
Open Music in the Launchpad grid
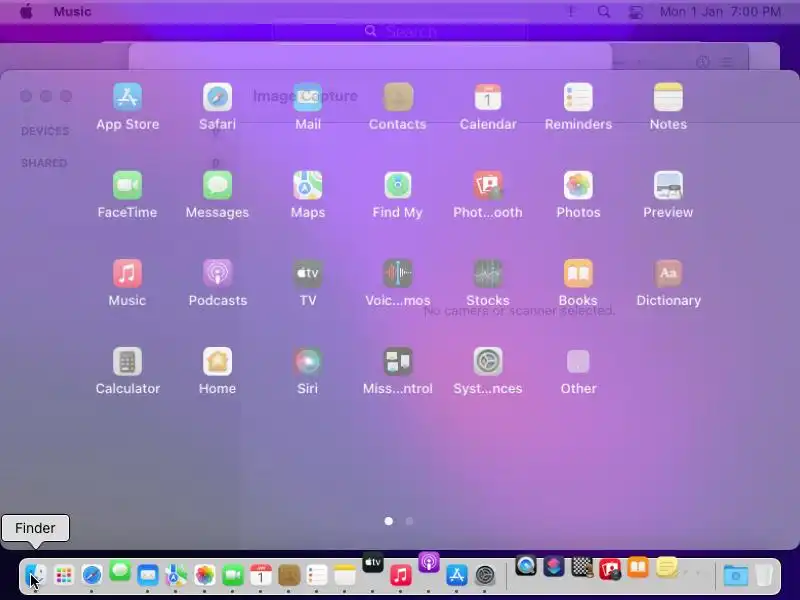pyautogui.click(x=128, y=273)
